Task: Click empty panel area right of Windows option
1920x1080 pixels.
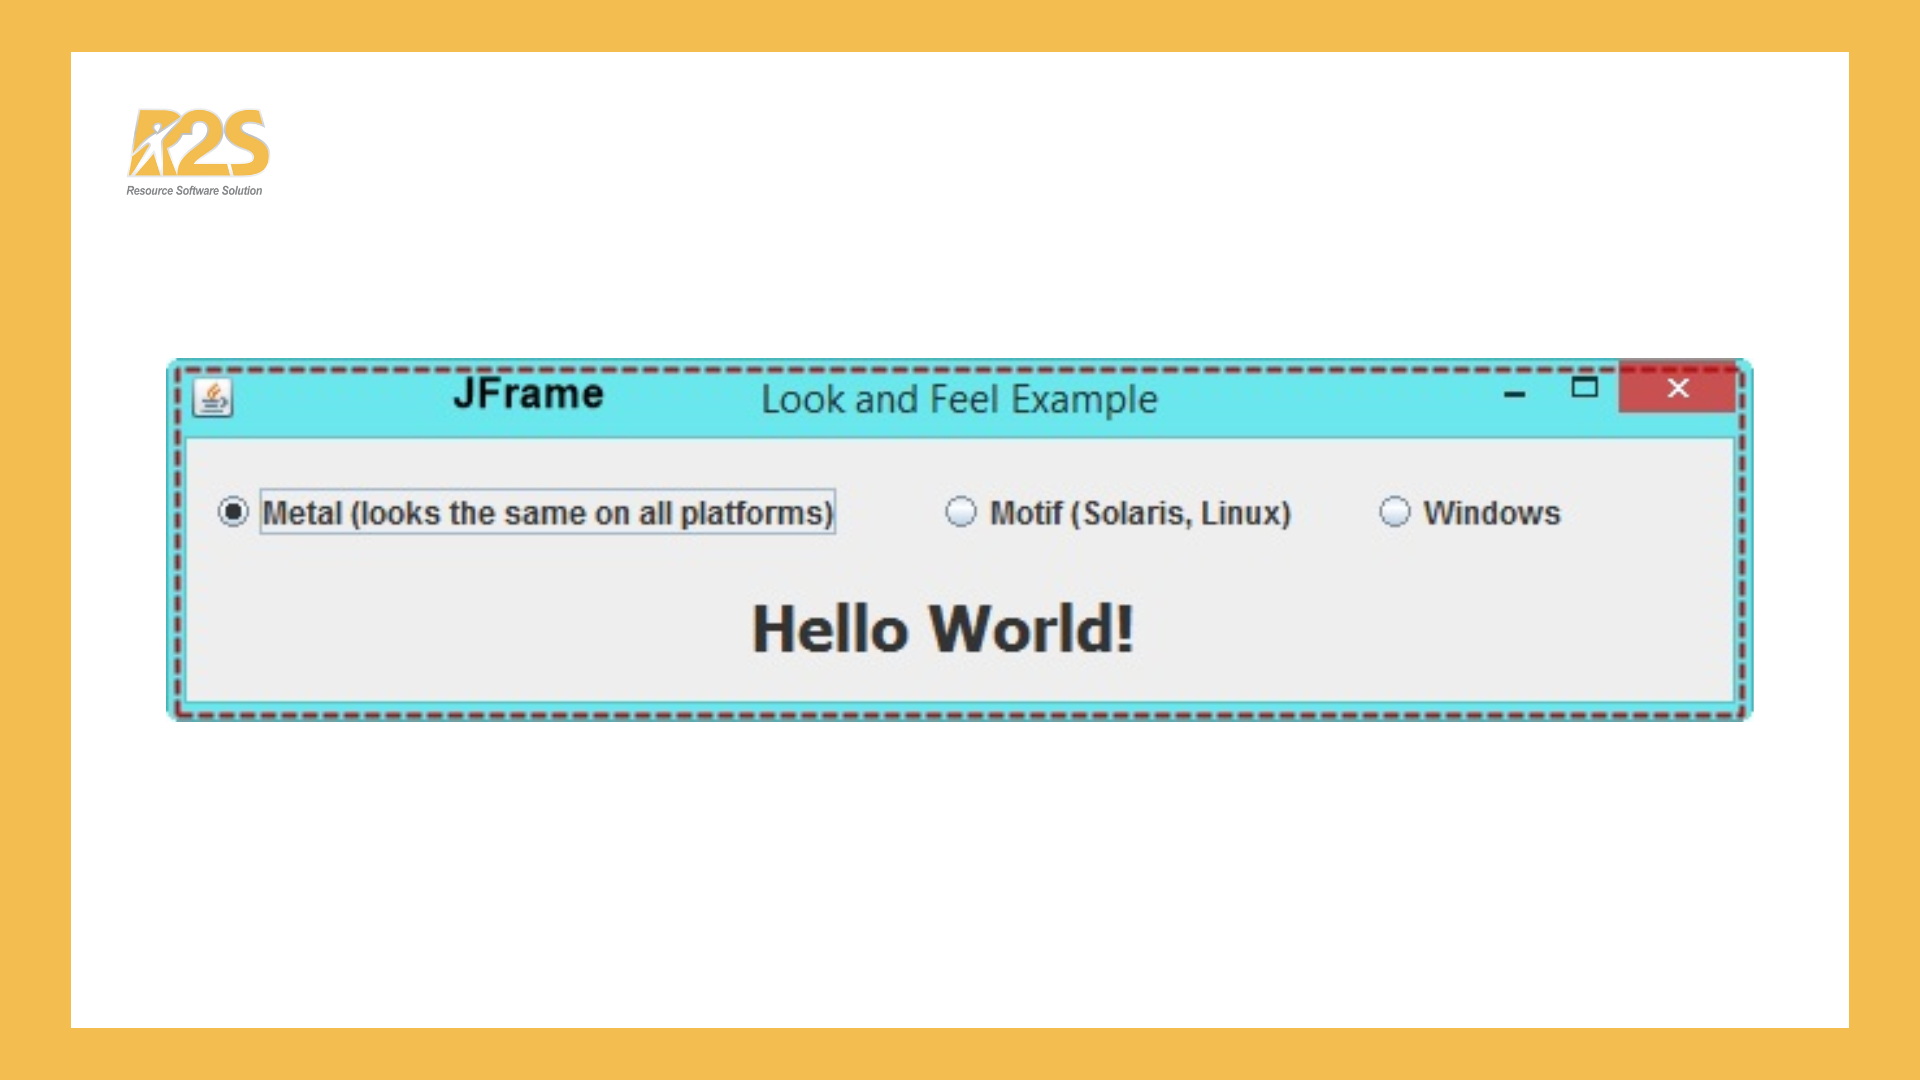Action: [1650, 513]
